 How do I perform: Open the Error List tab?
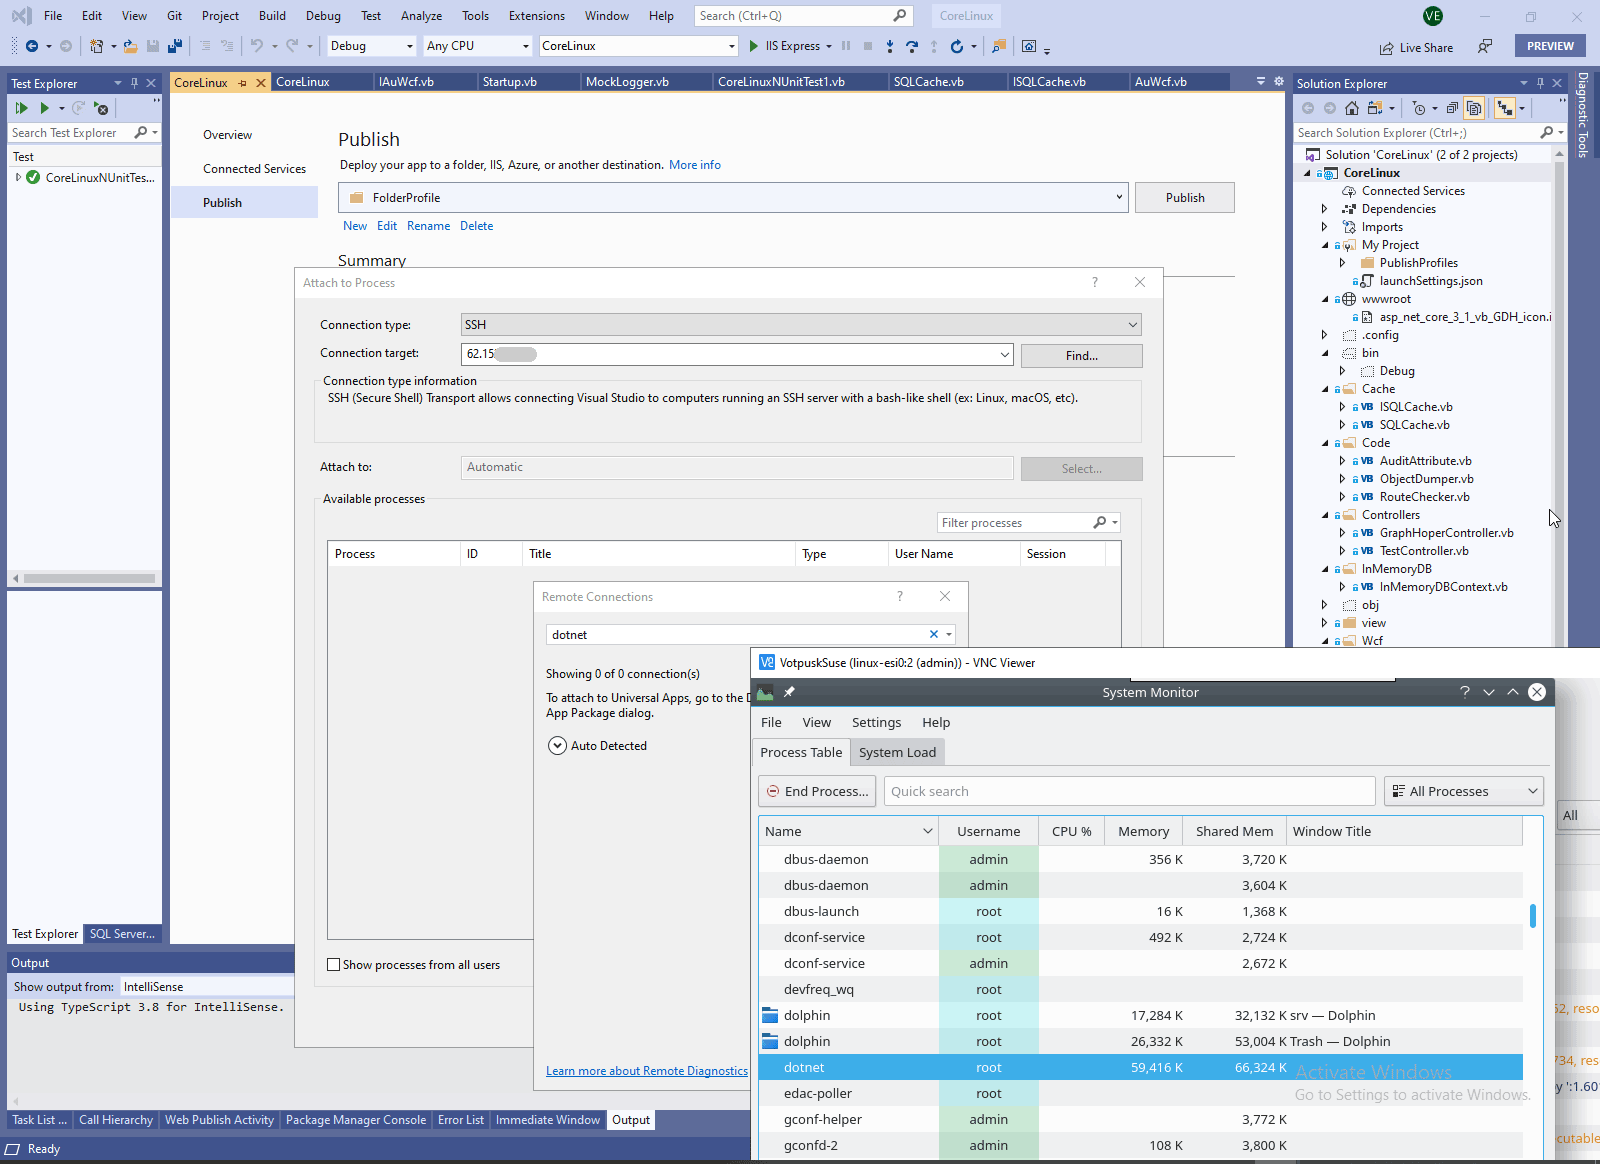point(461,1120)
